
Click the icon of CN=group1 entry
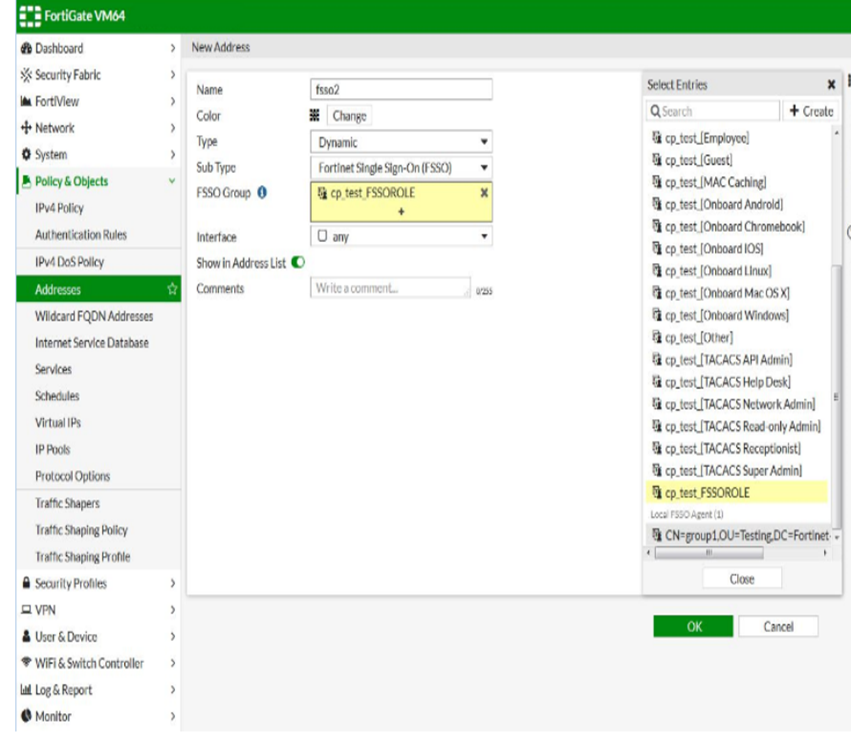657,535
